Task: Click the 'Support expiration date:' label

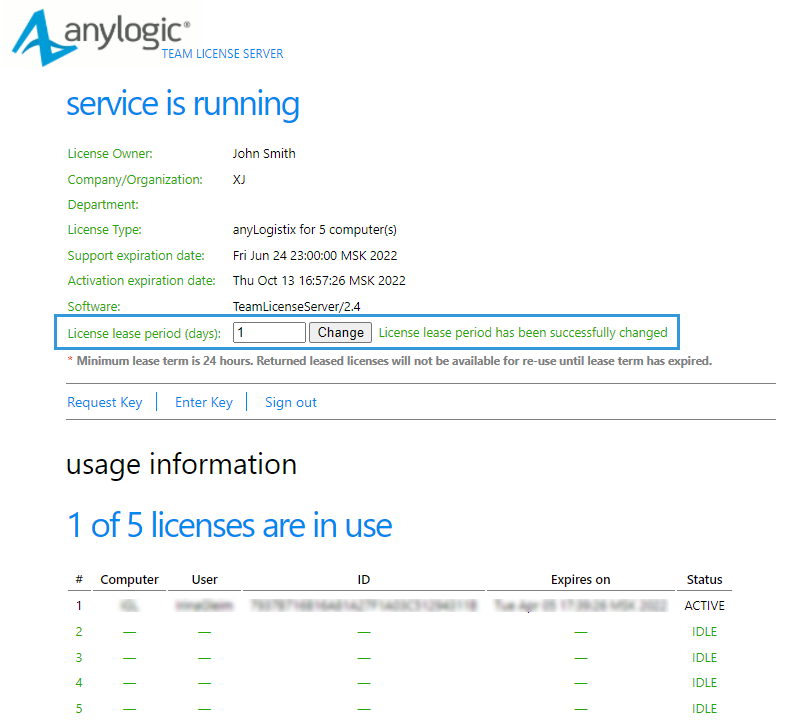Action: [x=136, y=256]
